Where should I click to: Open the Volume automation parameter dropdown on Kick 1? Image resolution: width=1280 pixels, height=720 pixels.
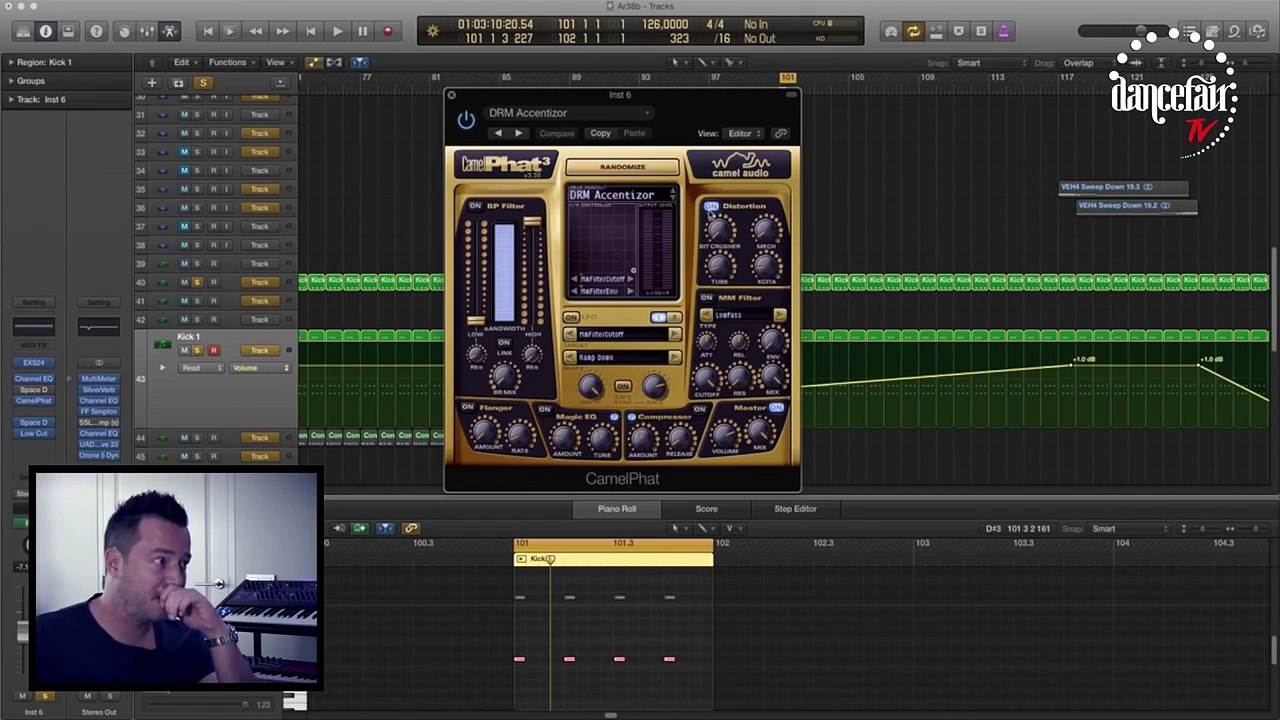pos(260,368)
